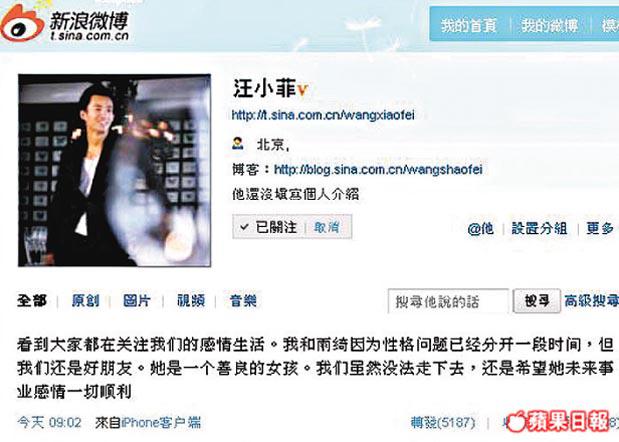Image resolution: width=619 pixels, height=442 pixels.
Task: Click the @他 mention link
Action: tap(480, 228)
